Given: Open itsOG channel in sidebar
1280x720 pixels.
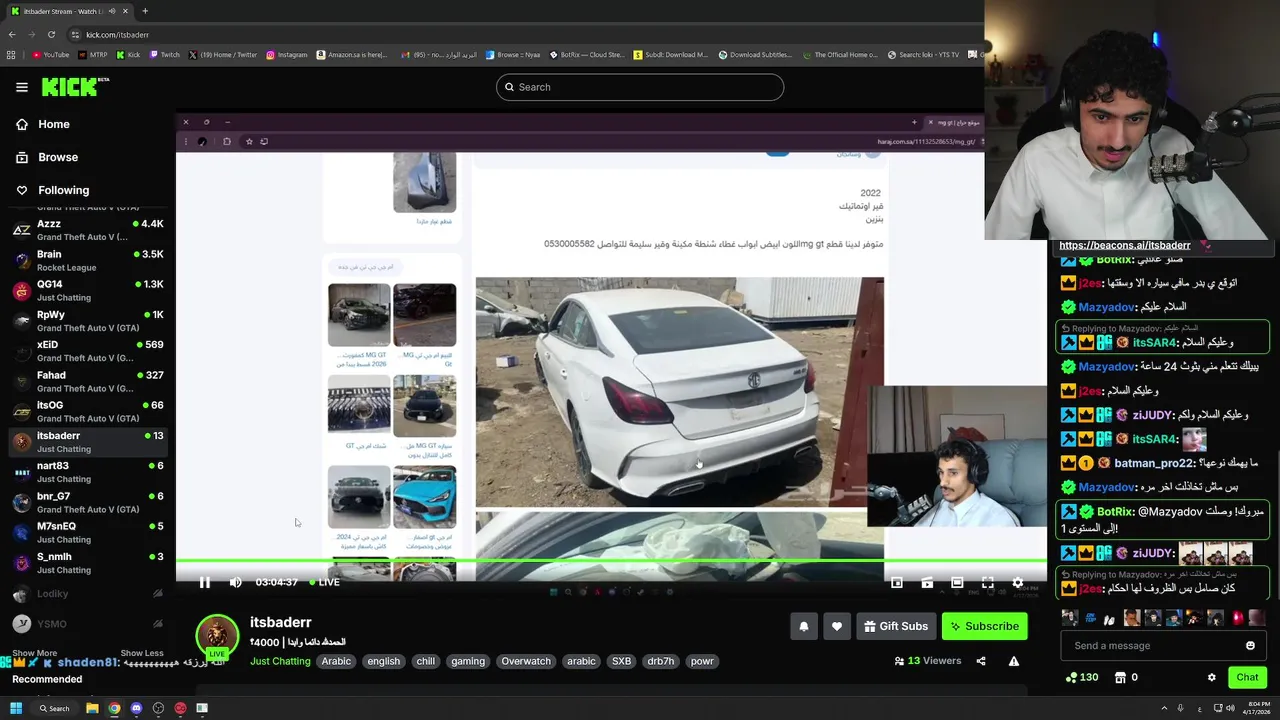Looking at the screenshot, I should point(88,411).
